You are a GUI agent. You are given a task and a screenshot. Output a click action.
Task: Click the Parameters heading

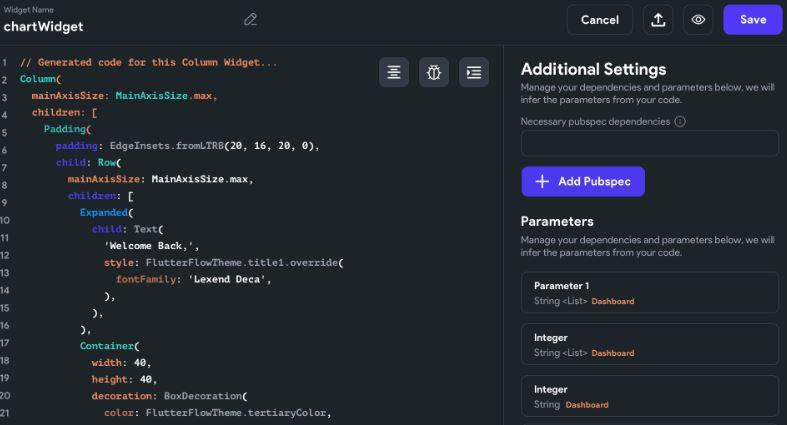tap(557, 221)
